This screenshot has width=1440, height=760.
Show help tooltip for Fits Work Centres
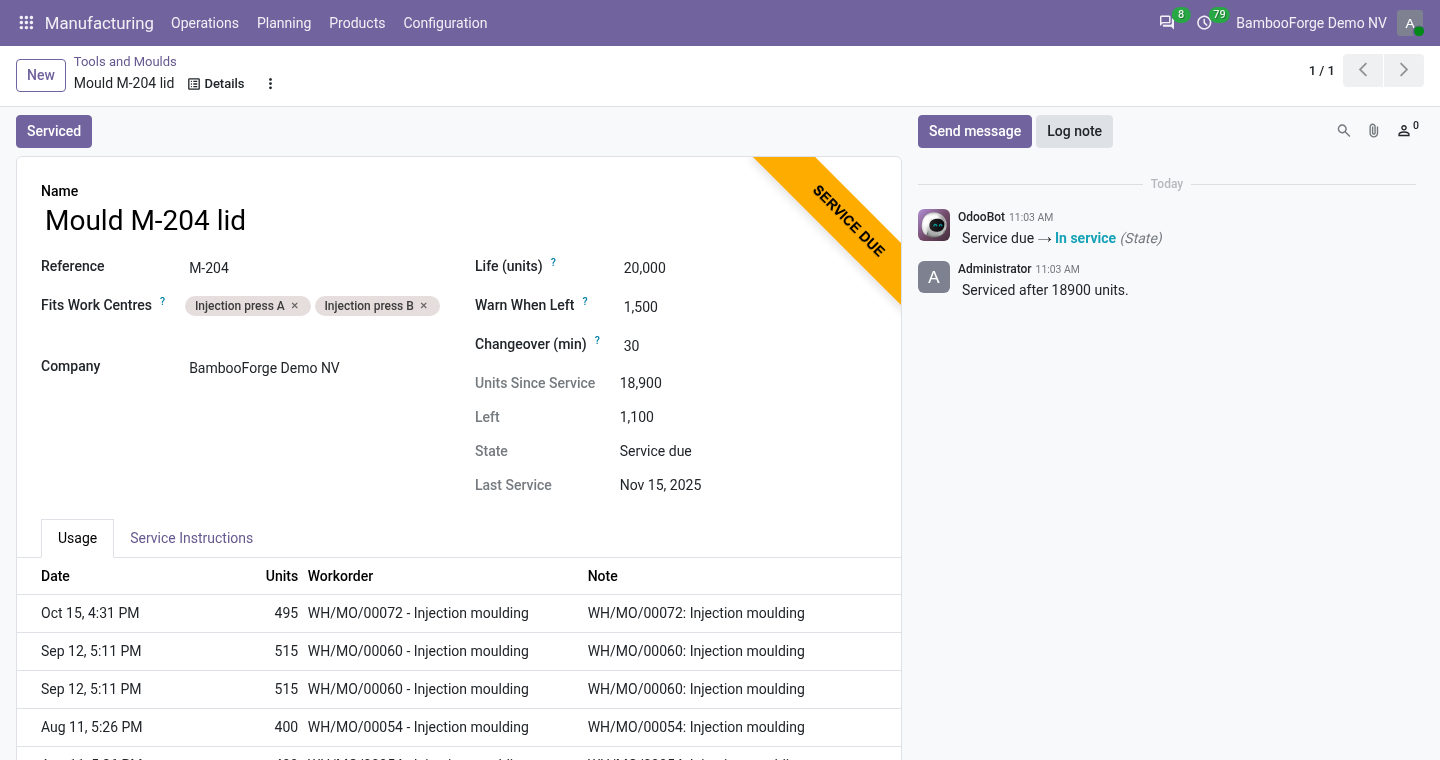(x=163, y=301)
